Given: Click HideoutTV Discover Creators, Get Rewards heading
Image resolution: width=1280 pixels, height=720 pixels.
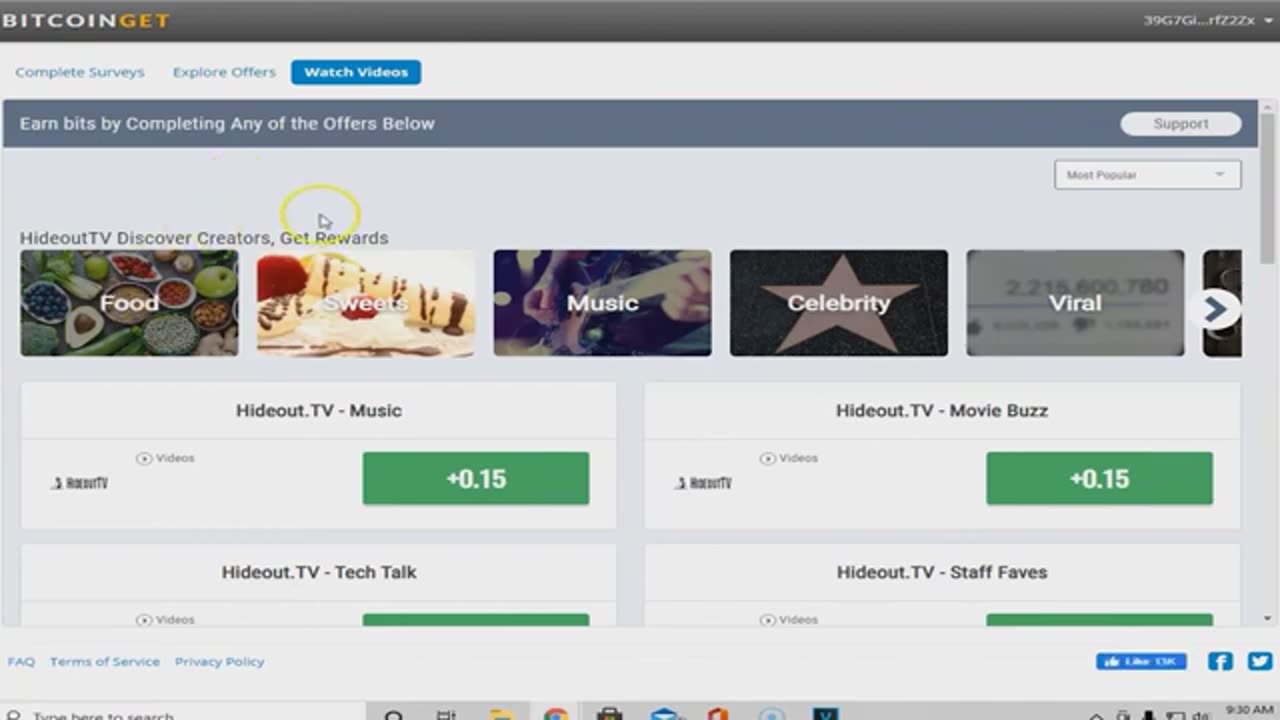Looking at the screenshot, I should (x=204, y=238).
